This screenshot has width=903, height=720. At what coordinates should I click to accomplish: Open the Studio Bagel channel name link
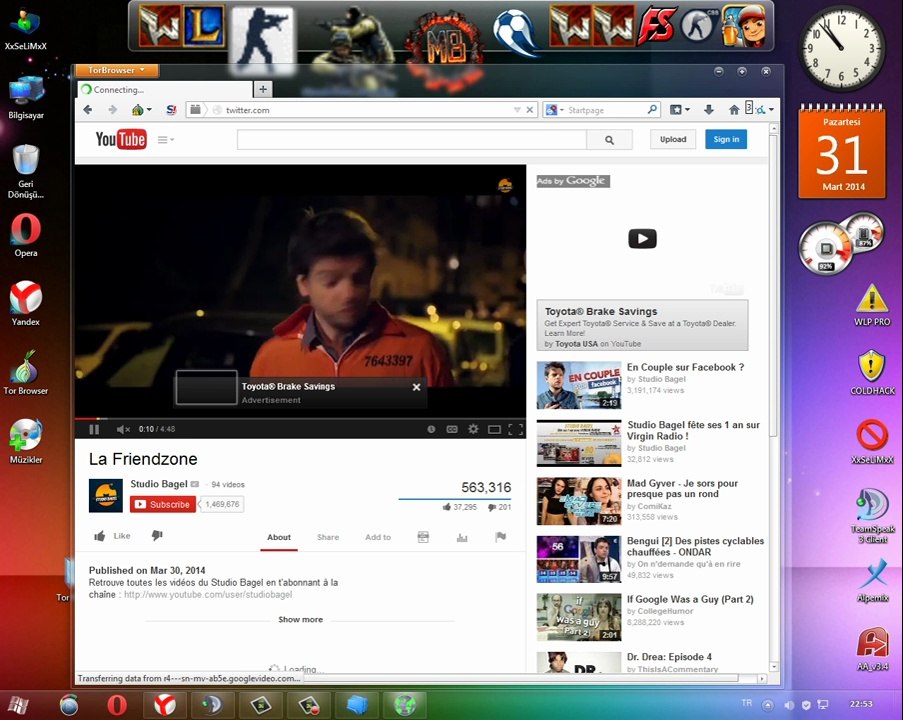[x=159, y=484]
